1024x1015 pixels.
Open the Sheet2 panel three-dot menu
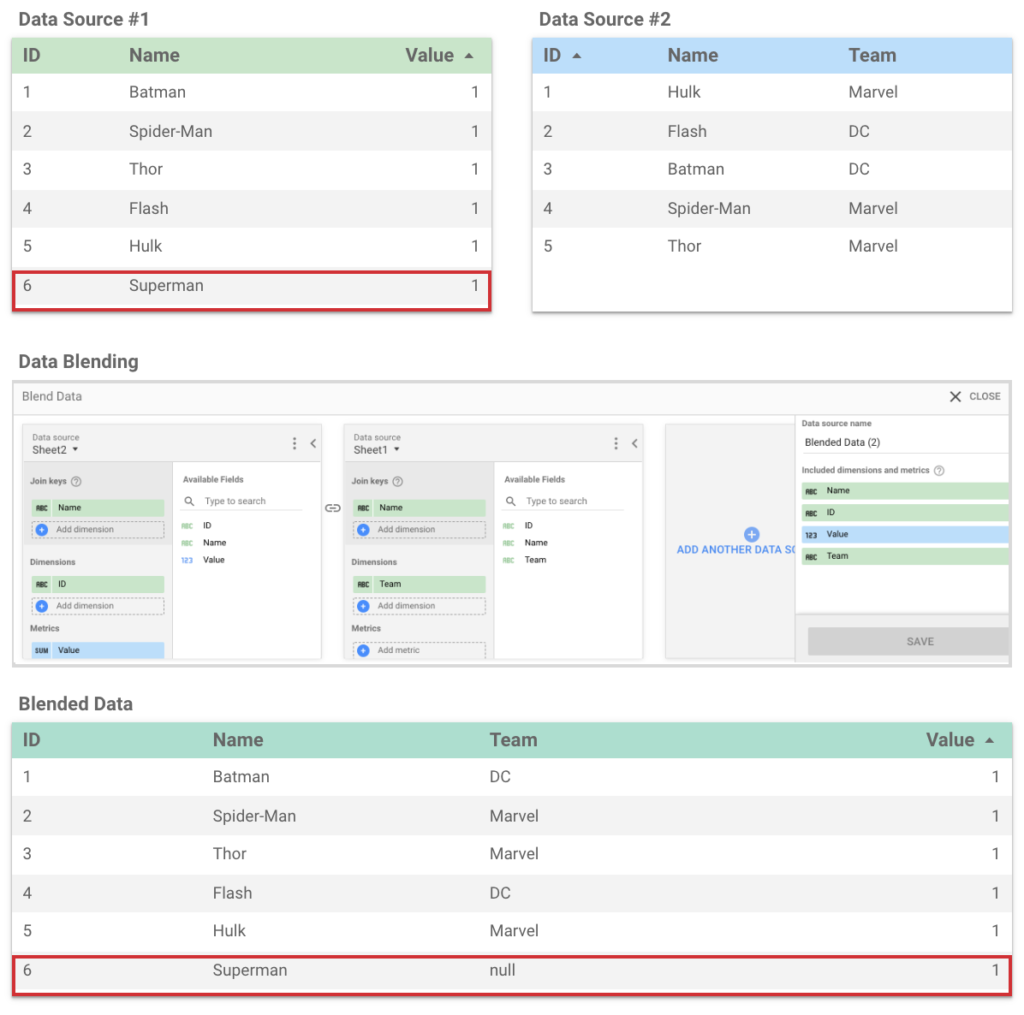pos(294,443)
